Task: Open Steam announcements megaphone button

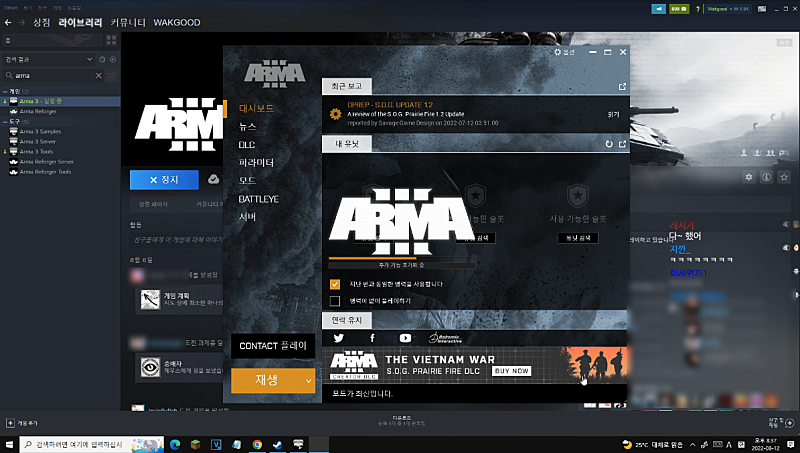Action: click(659, 9)
